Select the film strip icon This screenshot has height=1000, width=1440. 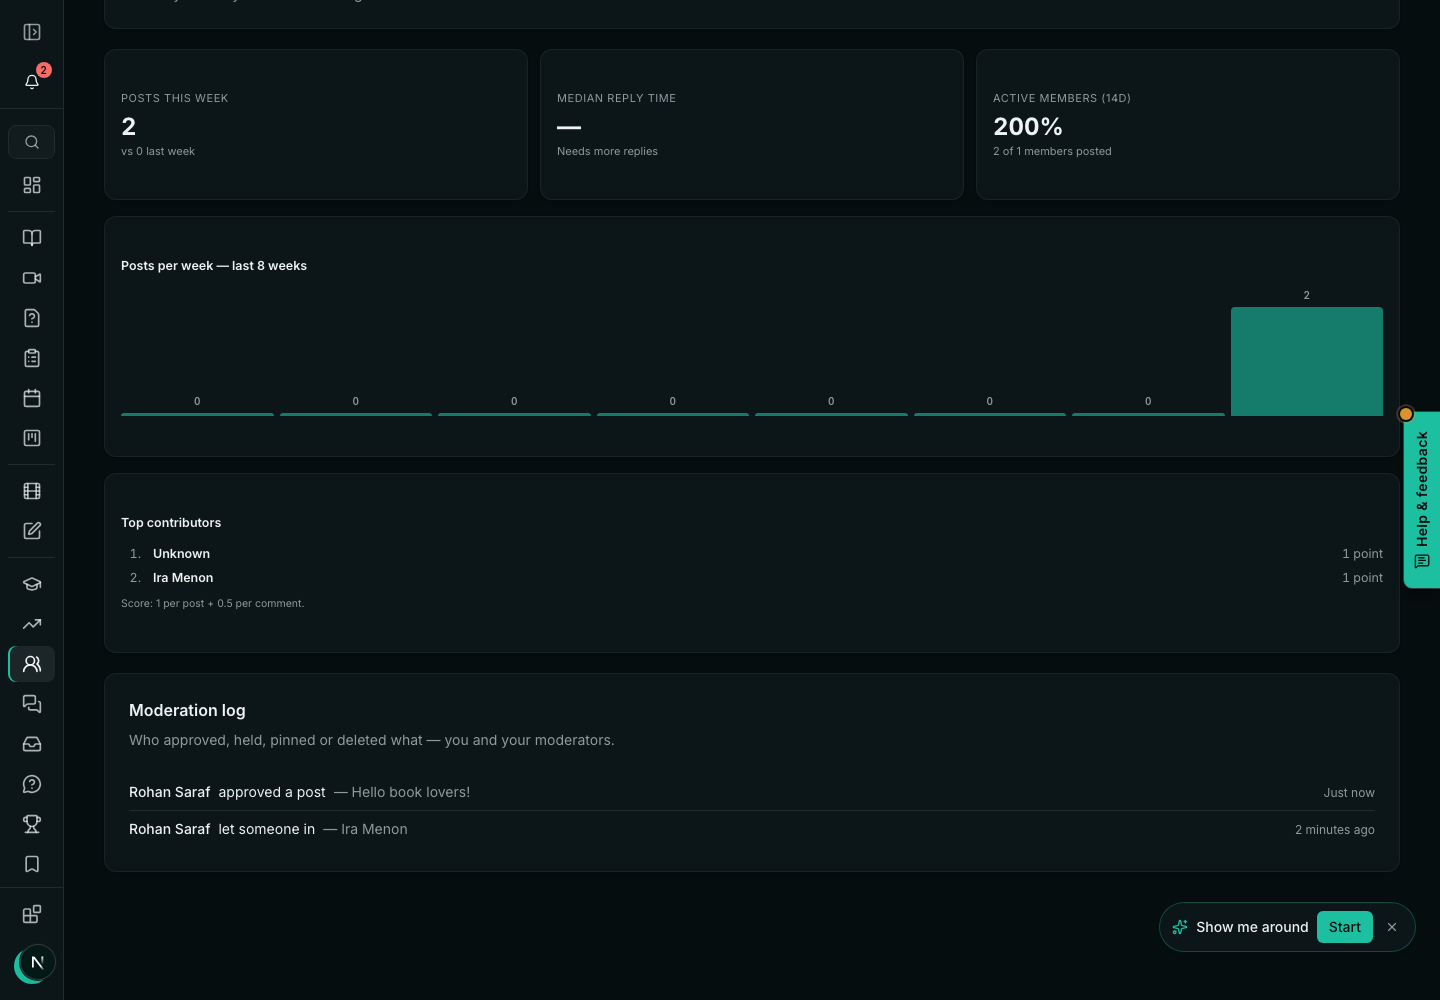point(32,491)
